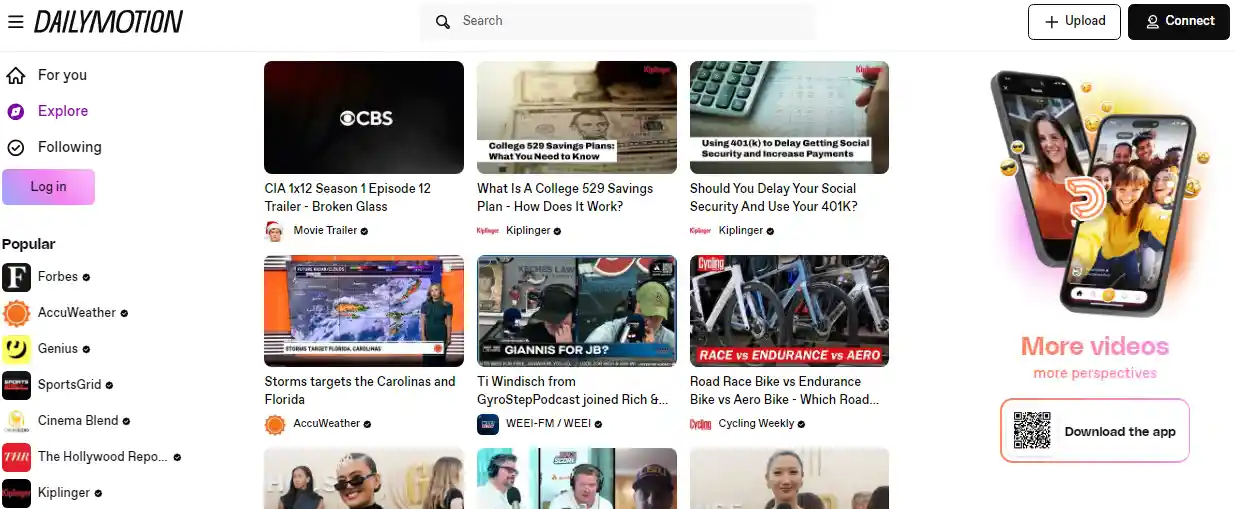The height and width of the screenshot is (509, 1235).
Task: Open title Ti Windisch from GyroStepPodcast
Action: coord(573,390)
